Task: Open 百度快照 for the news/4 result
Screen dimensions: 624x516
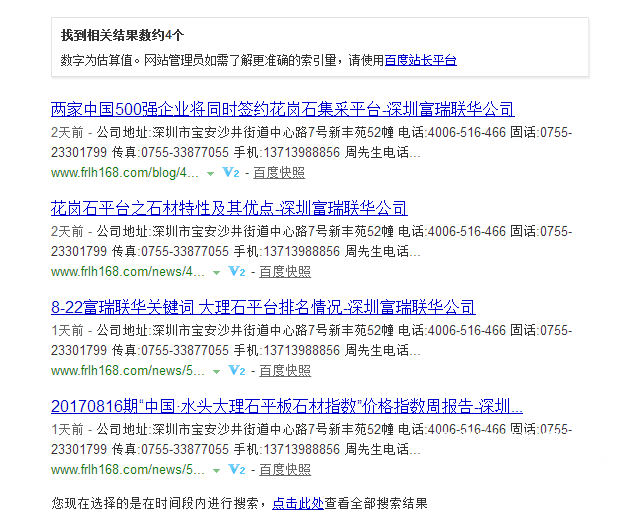Action: 285,272
